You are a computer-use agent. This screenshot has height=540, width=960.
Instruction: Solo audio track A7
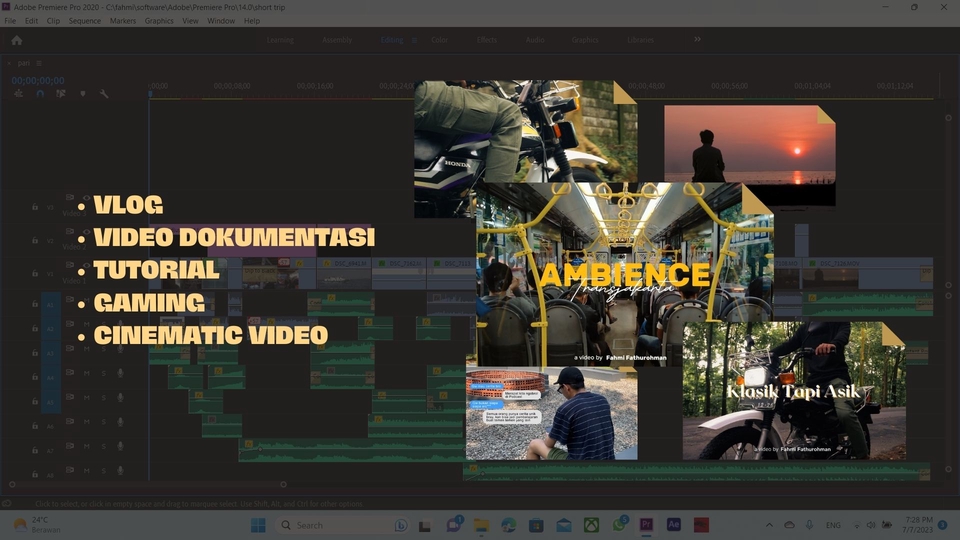pos(103,447)
